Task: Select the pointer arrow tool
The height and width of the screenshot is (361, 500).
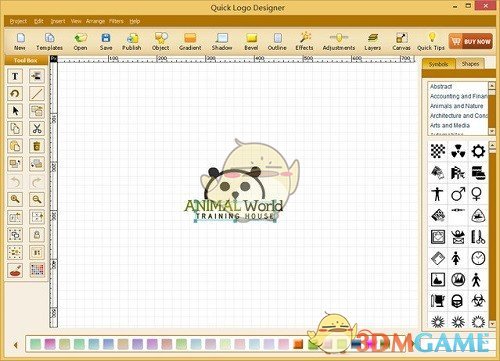Action: [15, 111]
